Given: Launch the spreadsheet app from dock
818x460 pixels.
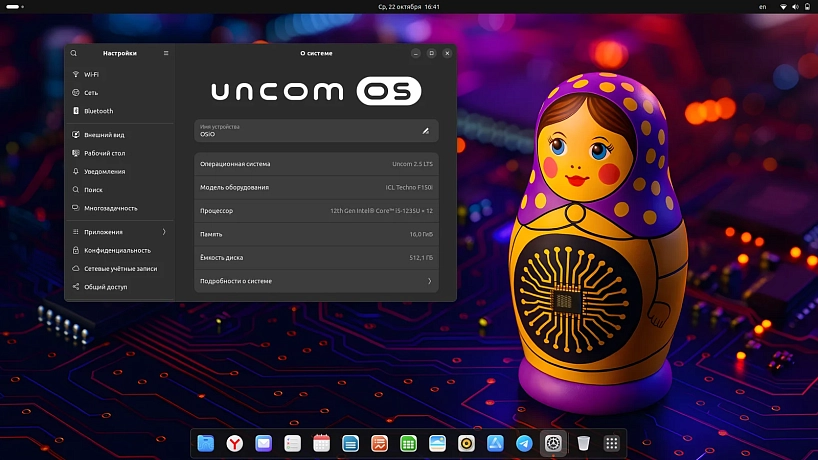Looking at the screenshot, I should point(408,442).
